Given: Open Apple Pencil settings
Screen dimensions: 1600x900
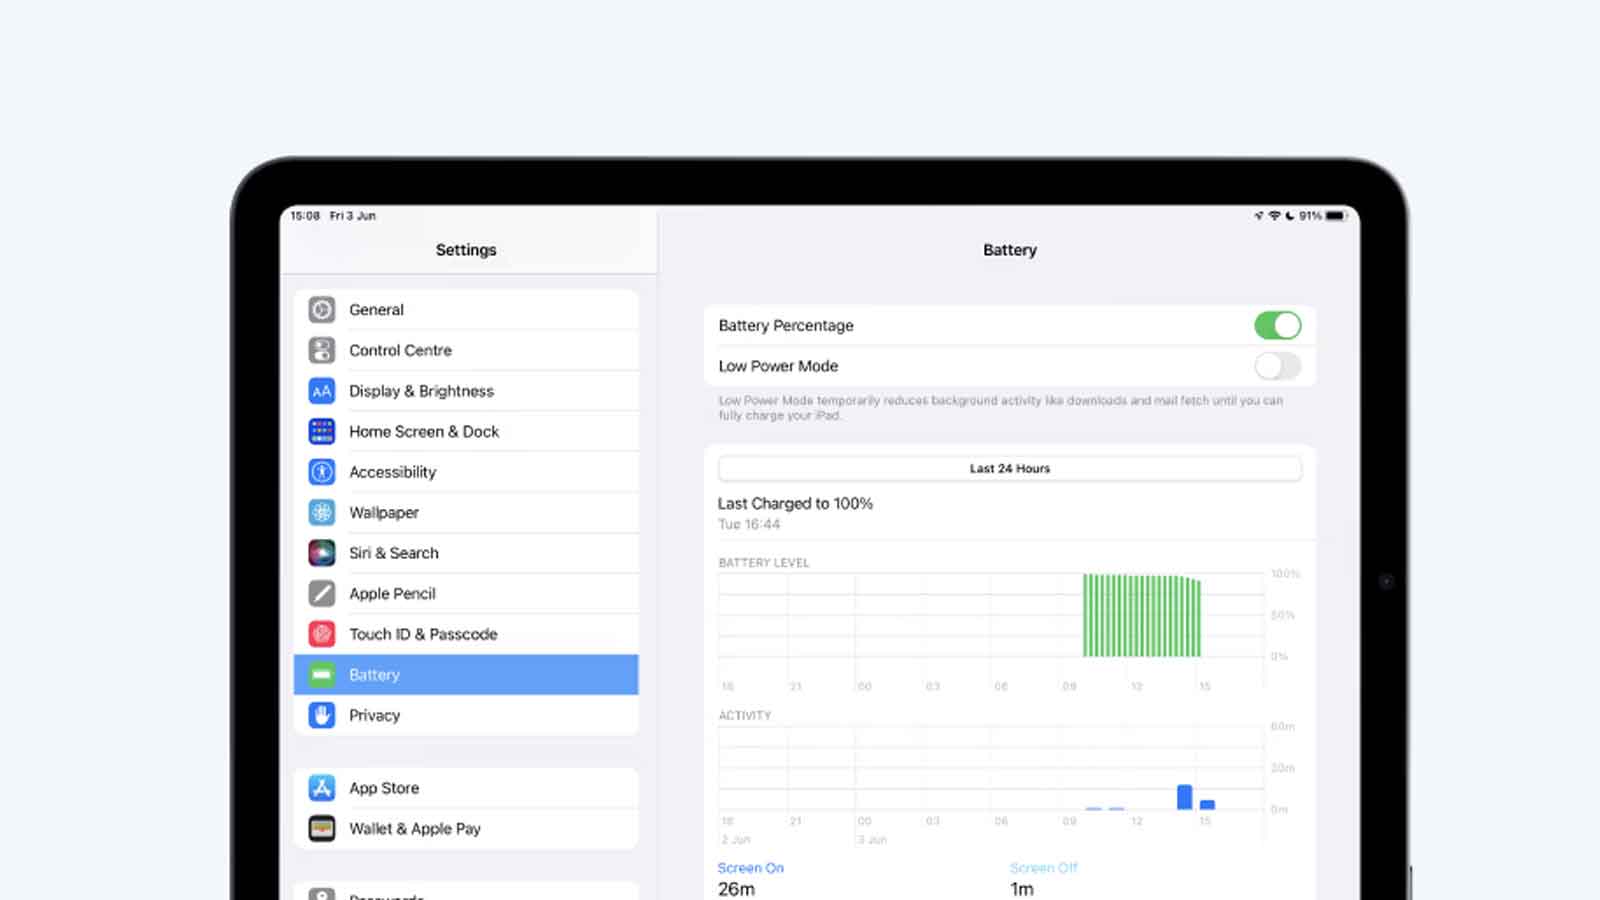Looking at the screenshot, I should tap(466, 593).
